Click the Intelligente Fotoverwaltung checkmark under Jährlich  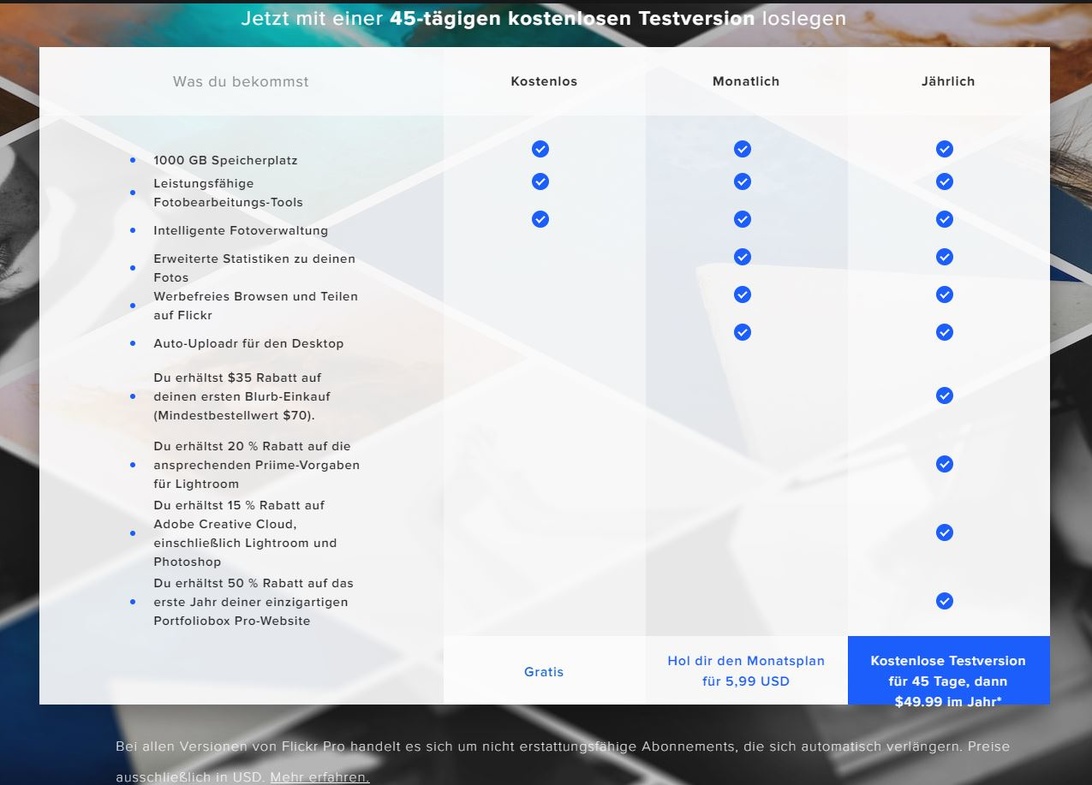click(x=944, y=219)
